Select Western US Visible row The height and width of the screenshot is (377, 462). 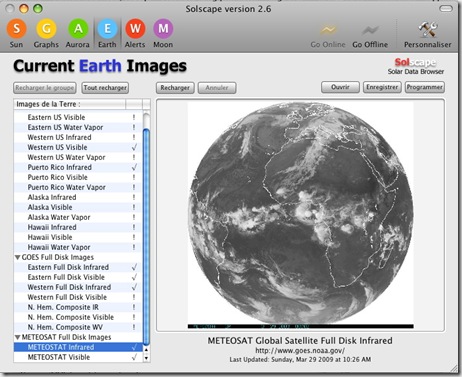point(78,147)
